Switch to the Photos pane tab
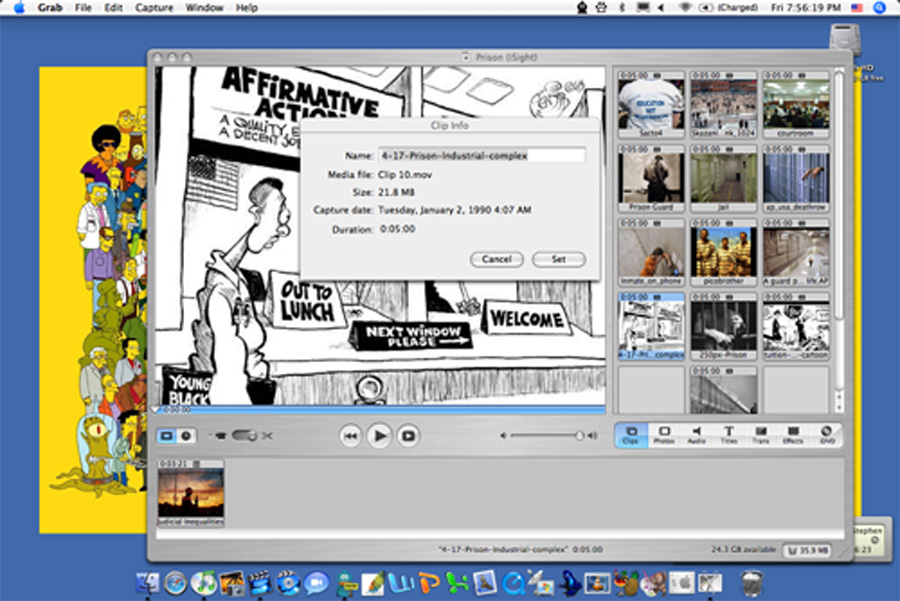The image size is (900, 601). (664, 435)
